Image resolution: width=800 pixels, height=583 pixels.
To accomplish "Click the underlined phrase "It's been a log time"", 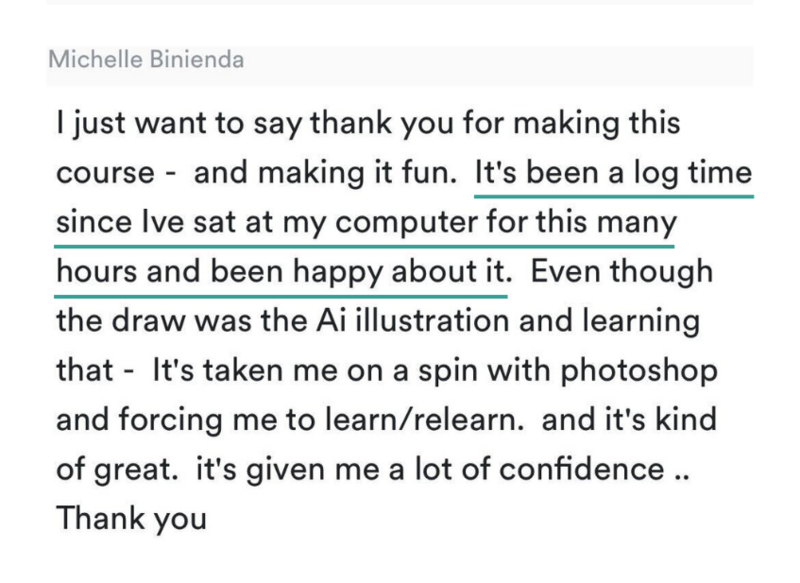I will [613, 173].
